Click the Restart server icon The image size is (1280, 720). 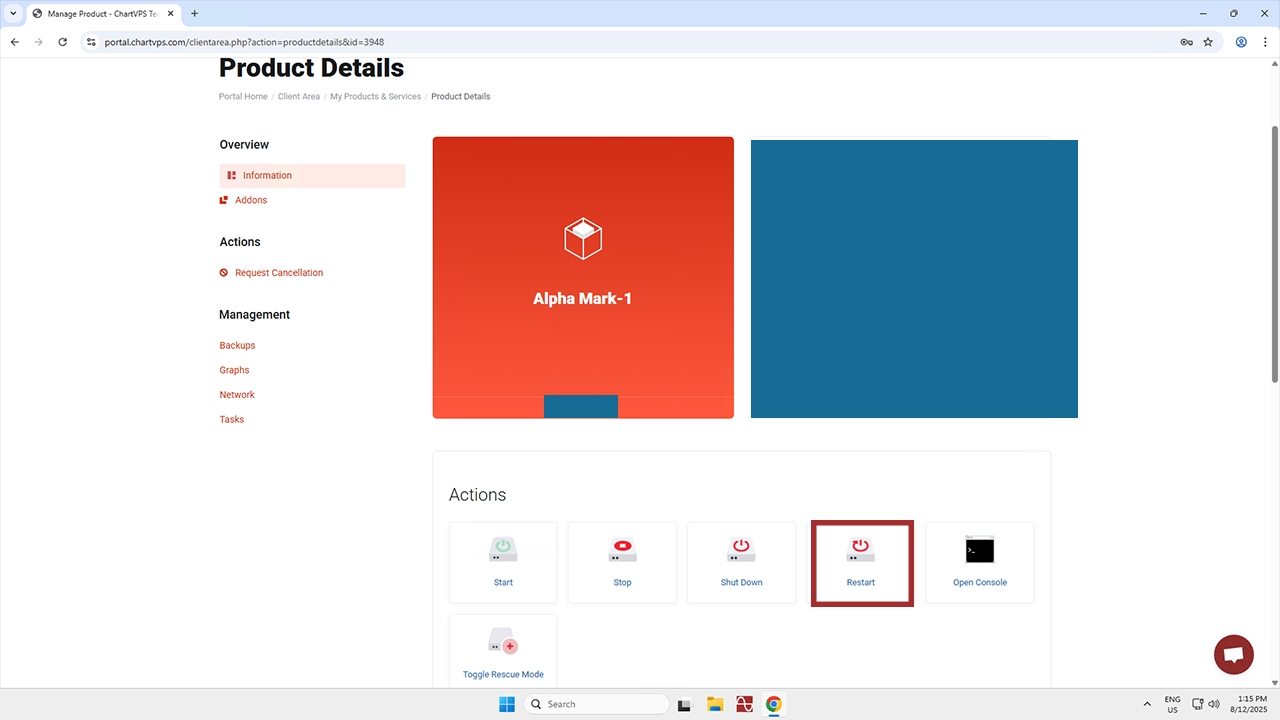coord(860,550)
